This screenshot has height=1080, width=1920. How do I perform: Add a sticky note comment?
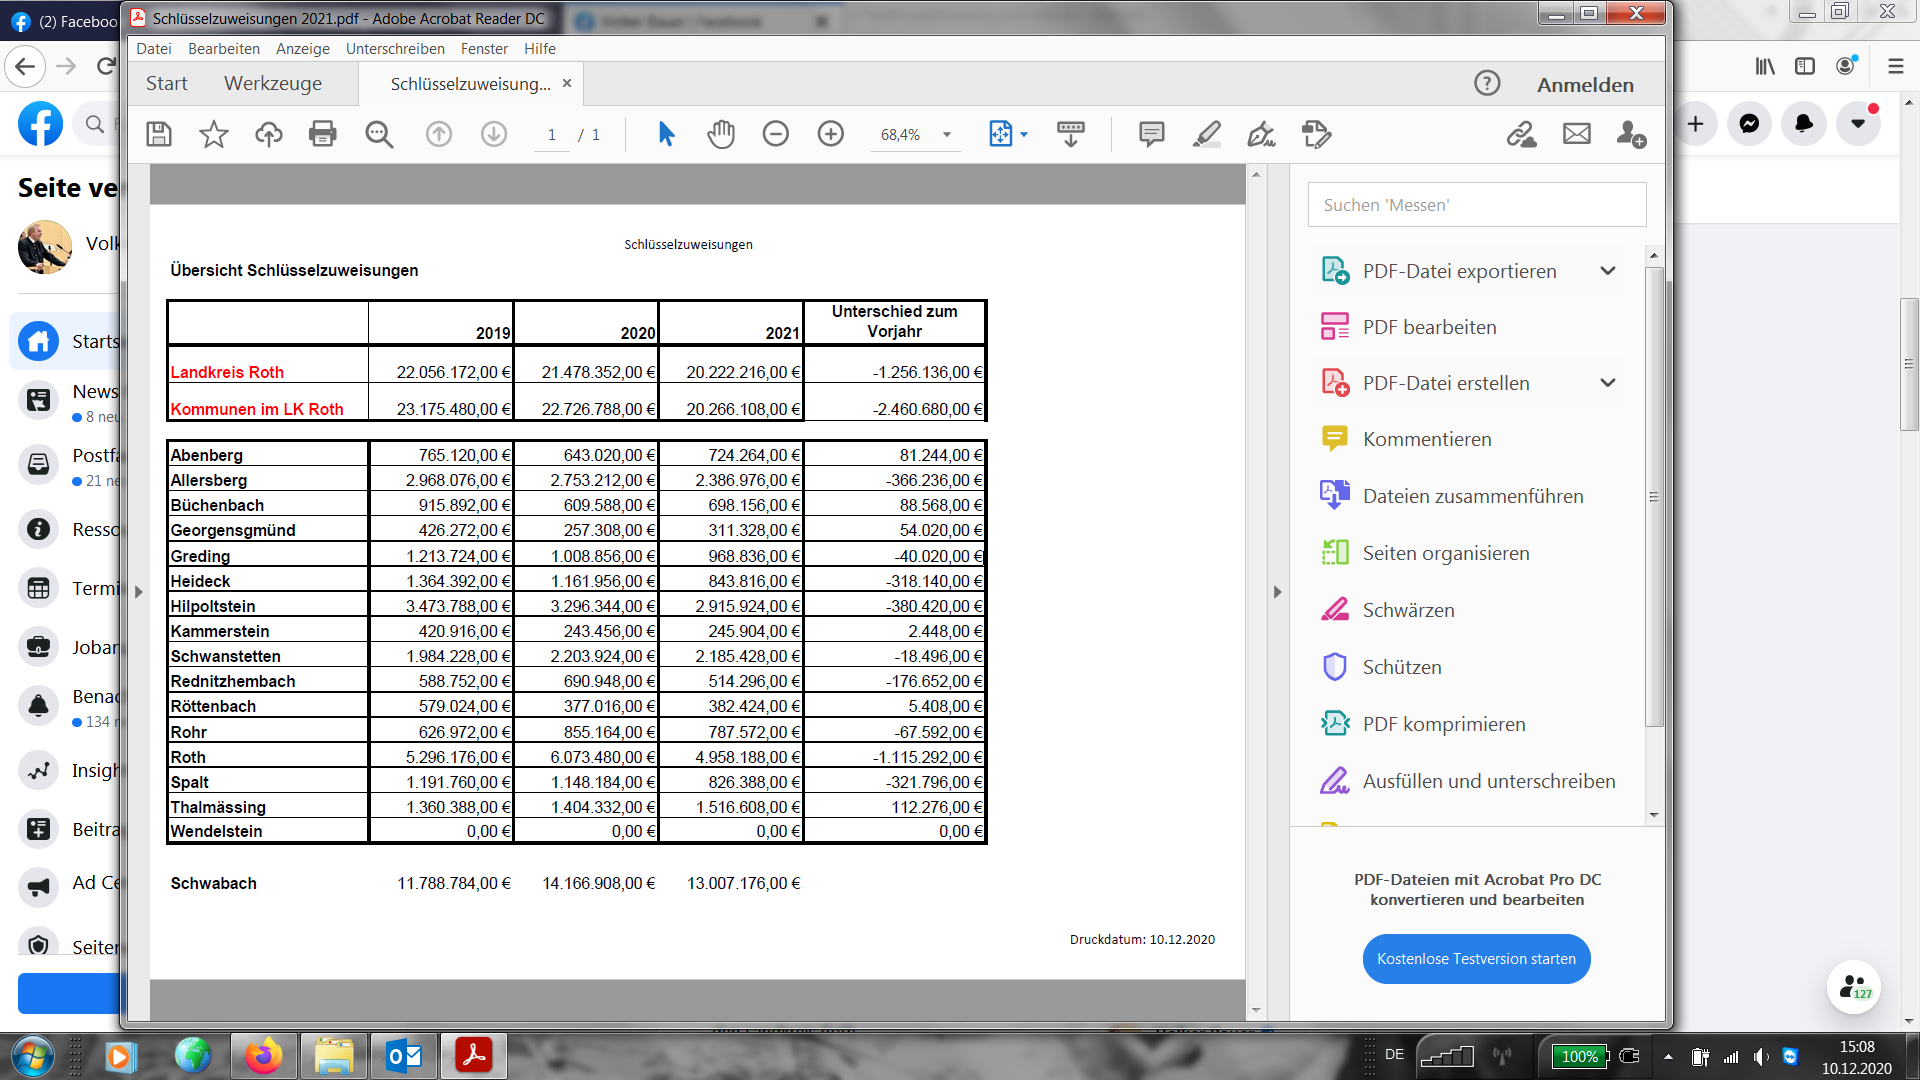click(x=1152, y=134)
